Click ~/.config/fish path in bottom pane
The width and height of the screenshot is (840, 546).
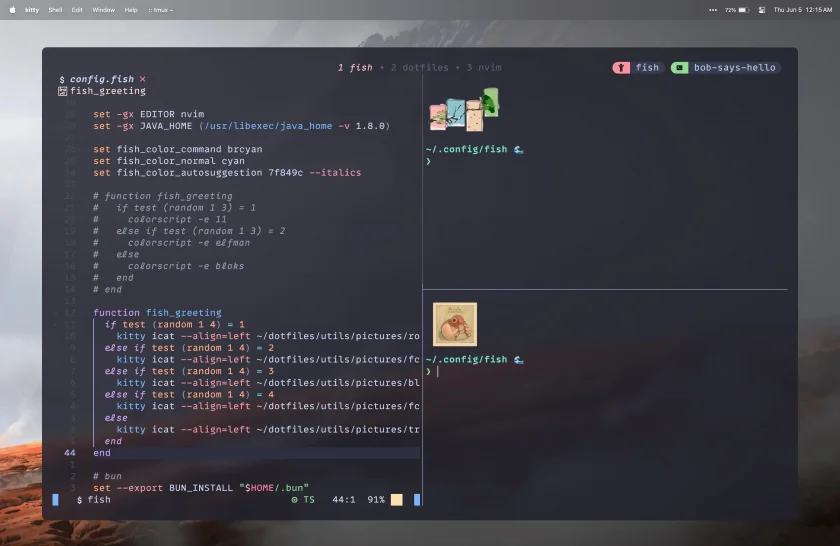[466, 360]
